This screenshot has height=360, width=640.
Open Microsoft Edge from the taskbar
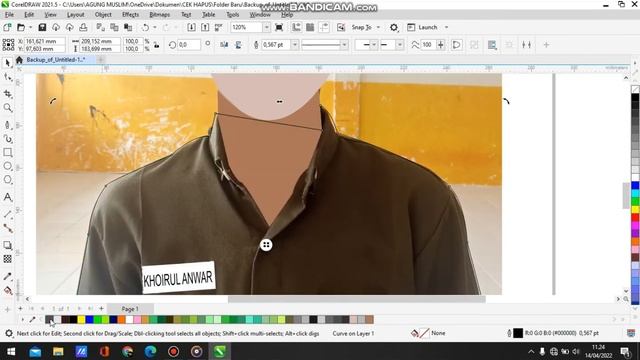coord(151,351)
